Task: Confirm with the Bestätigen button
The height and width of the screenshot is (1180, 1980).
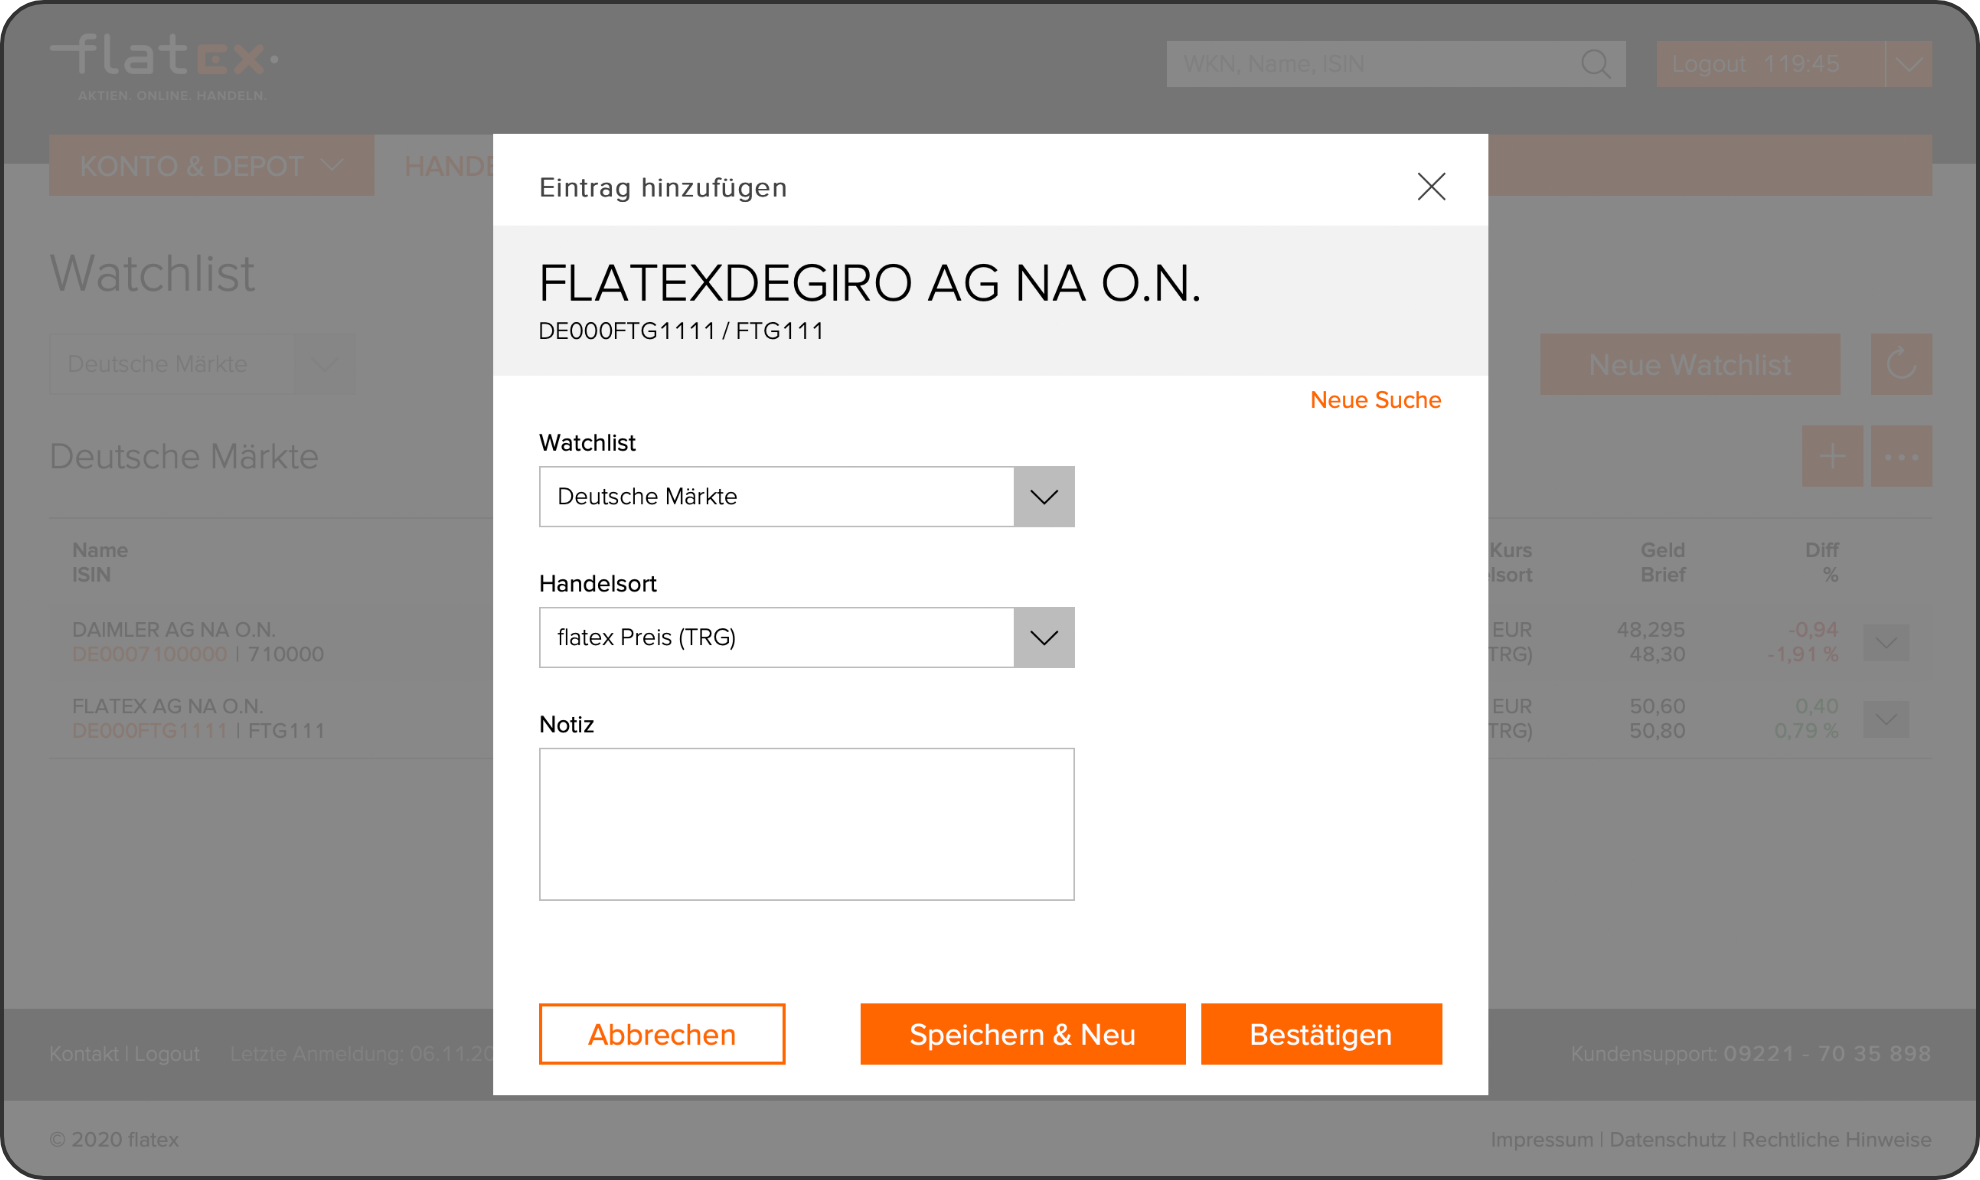Action: (x=1320, y=1034)
